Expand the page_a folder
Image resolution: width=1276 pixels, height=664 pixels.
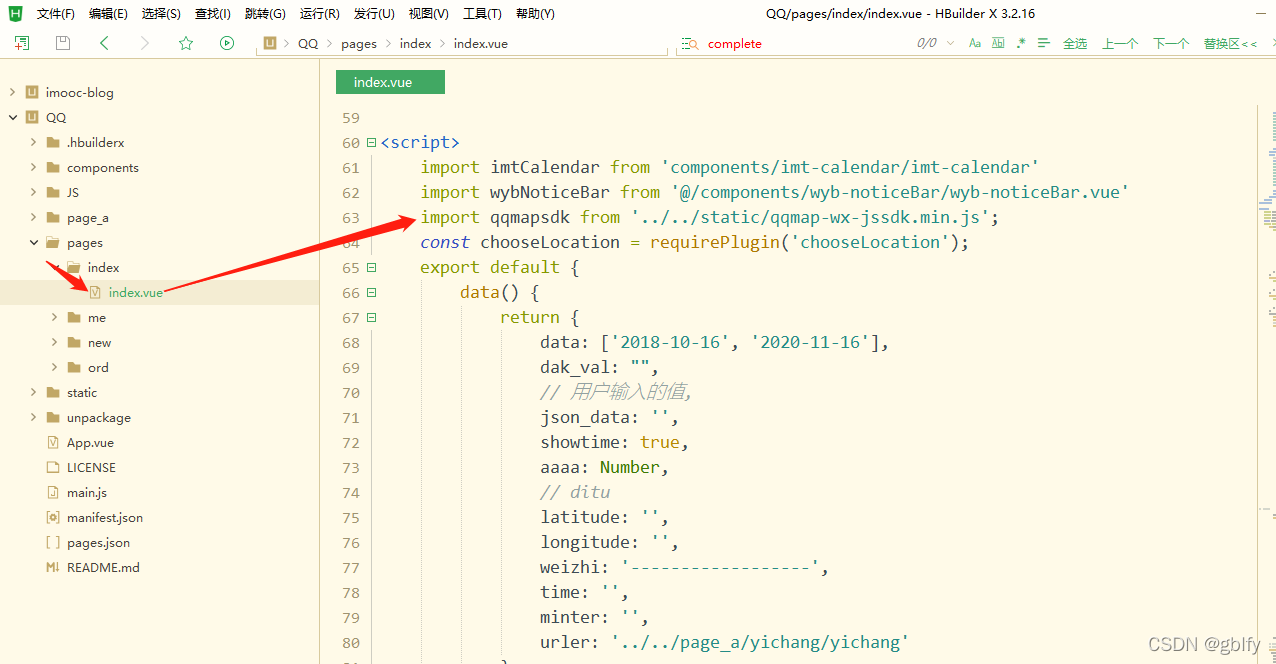[x=33, y=217]
